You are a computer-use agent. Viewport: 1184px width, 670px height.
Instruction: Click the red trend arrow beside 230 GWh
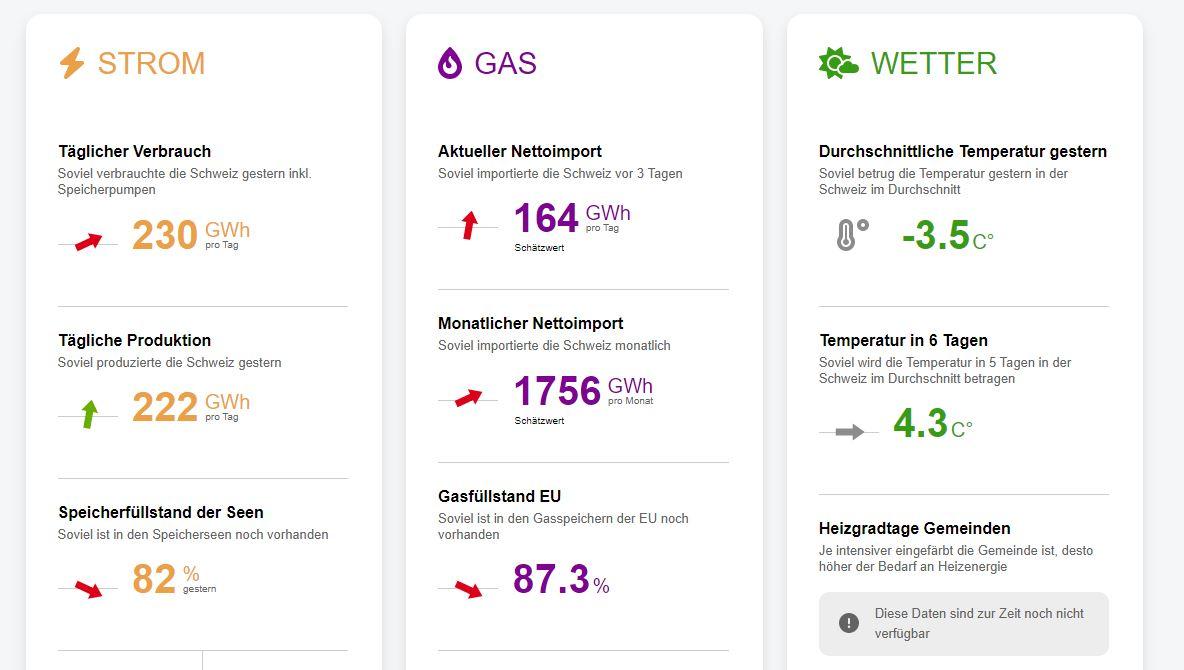coord(88,242)
